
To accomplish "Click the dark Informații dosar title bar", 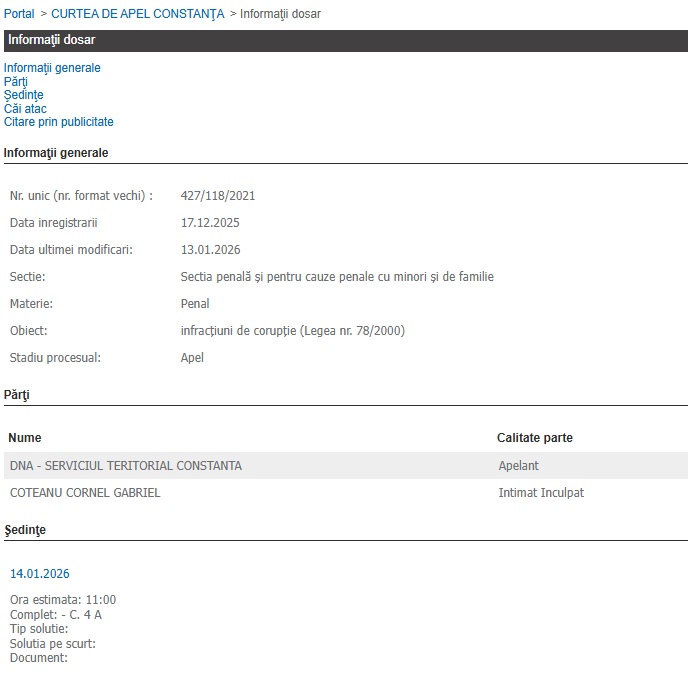I will pos(345,41).
